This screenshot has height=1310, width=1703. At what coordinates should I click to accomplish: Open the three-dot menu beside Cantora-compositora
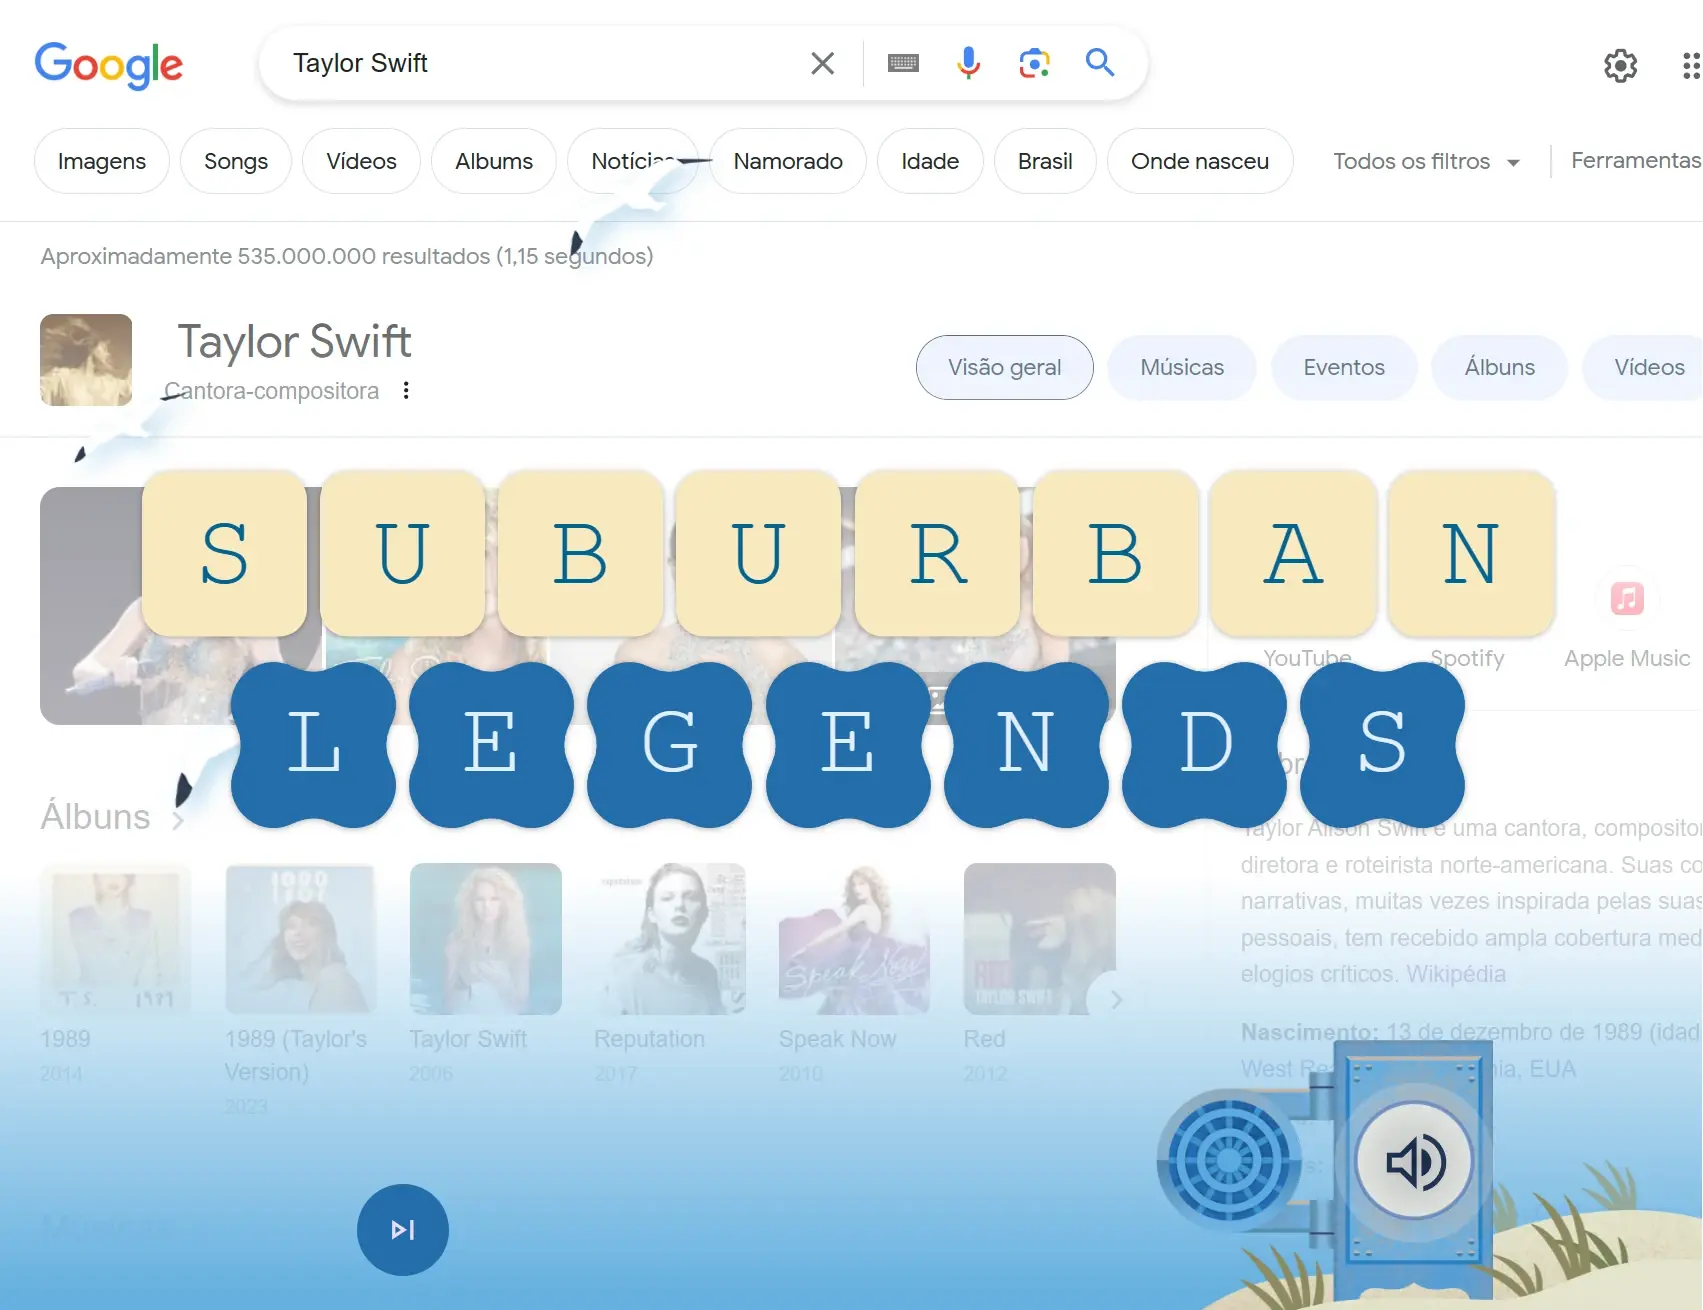406,390
